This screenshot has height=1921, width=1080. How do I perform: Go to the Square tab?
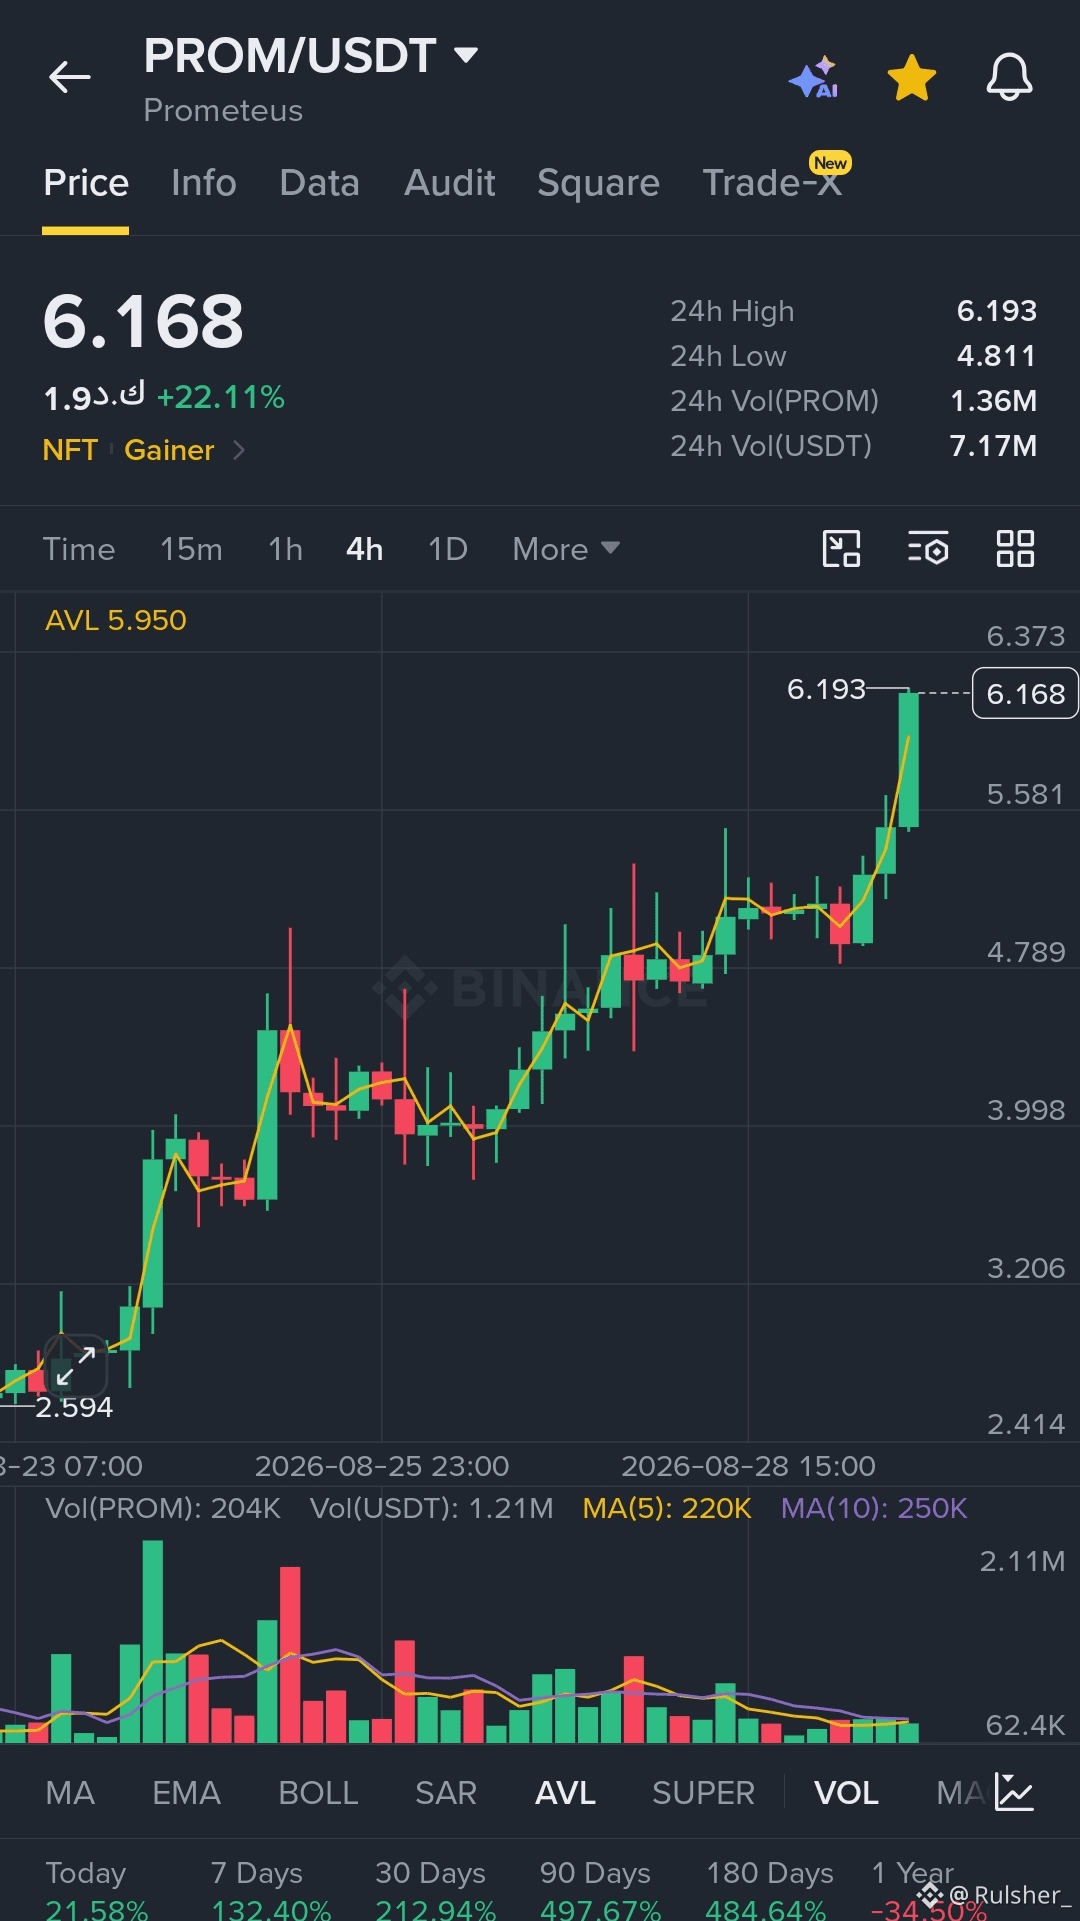point(598,183)
